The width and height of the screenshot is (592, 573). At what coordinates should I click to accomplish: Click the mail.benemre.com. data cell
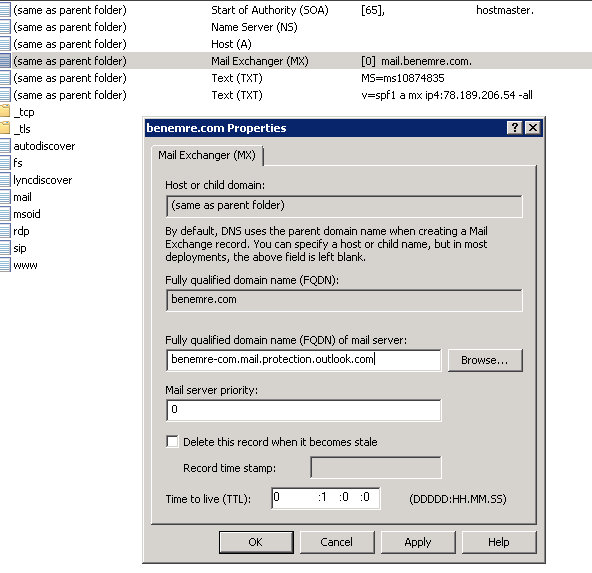416,61
